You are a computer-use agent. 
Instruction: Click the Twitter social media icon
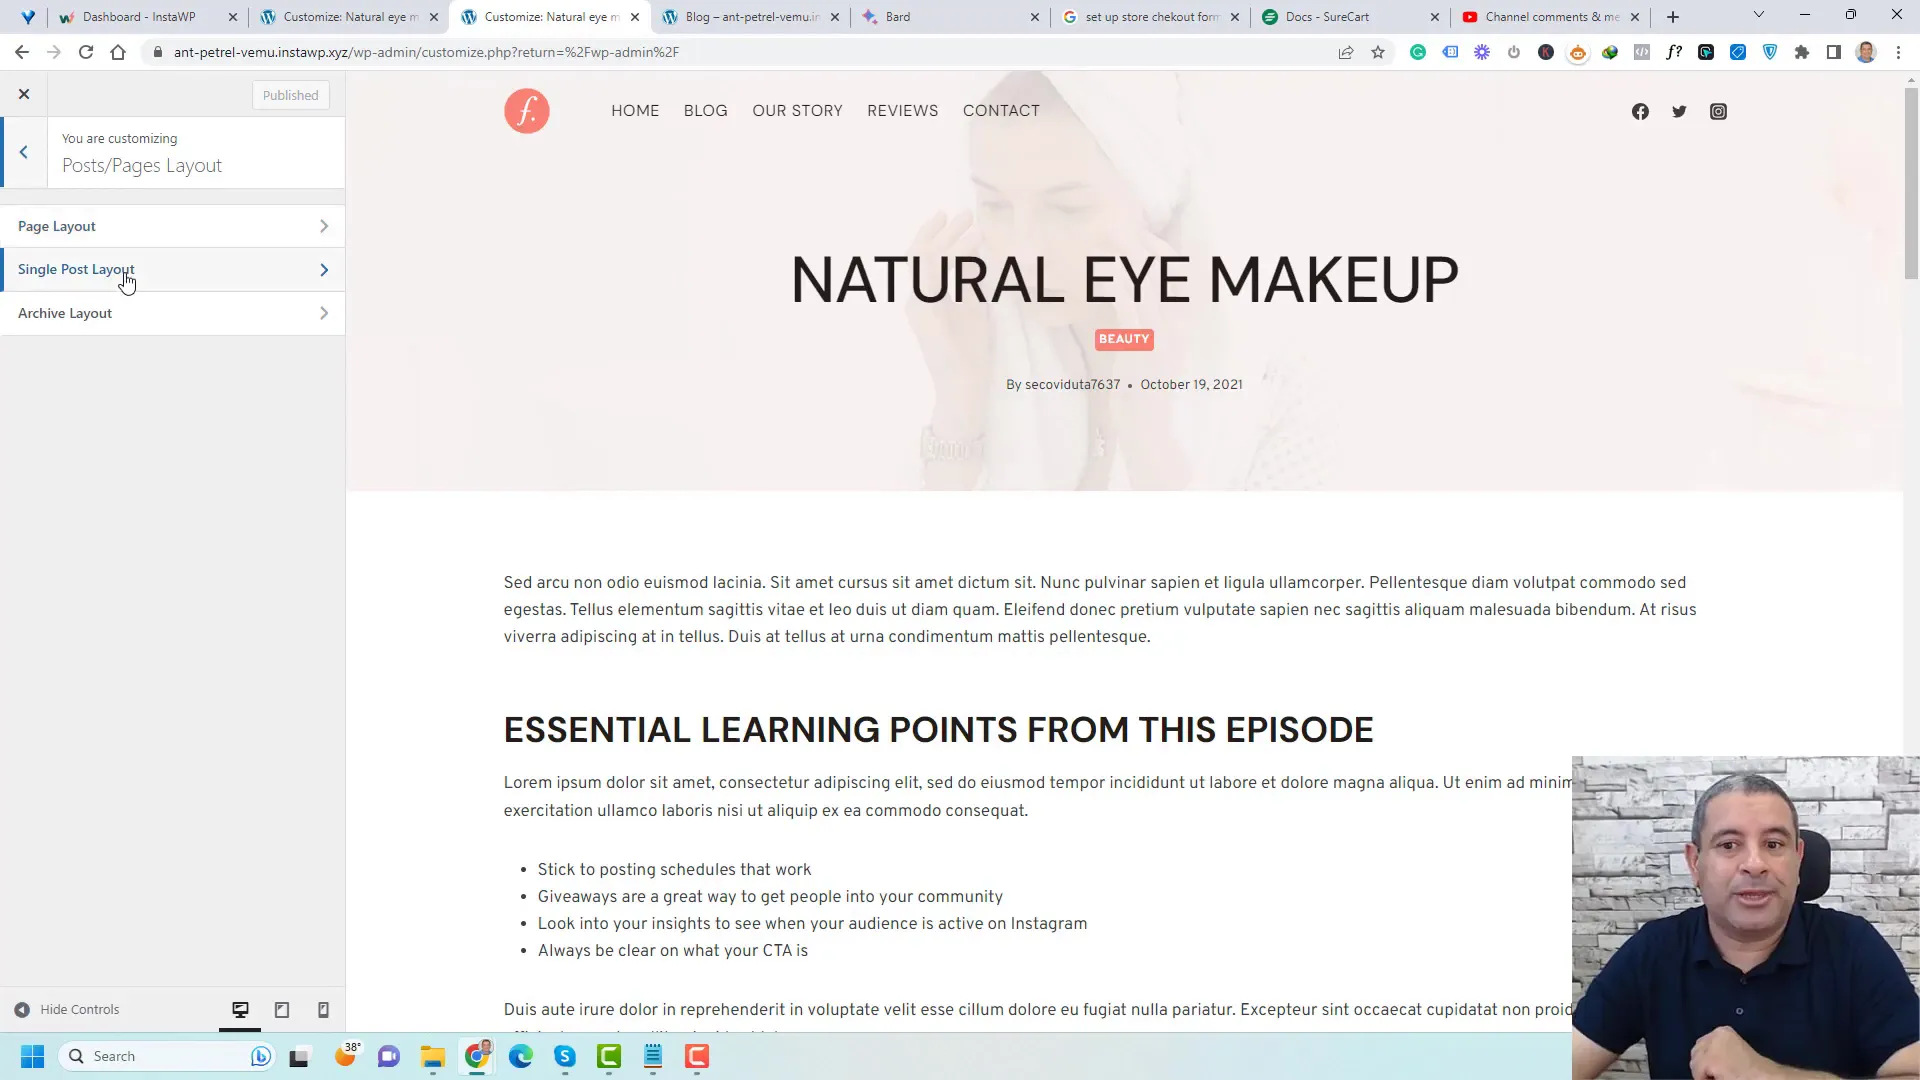(1679, 111)
